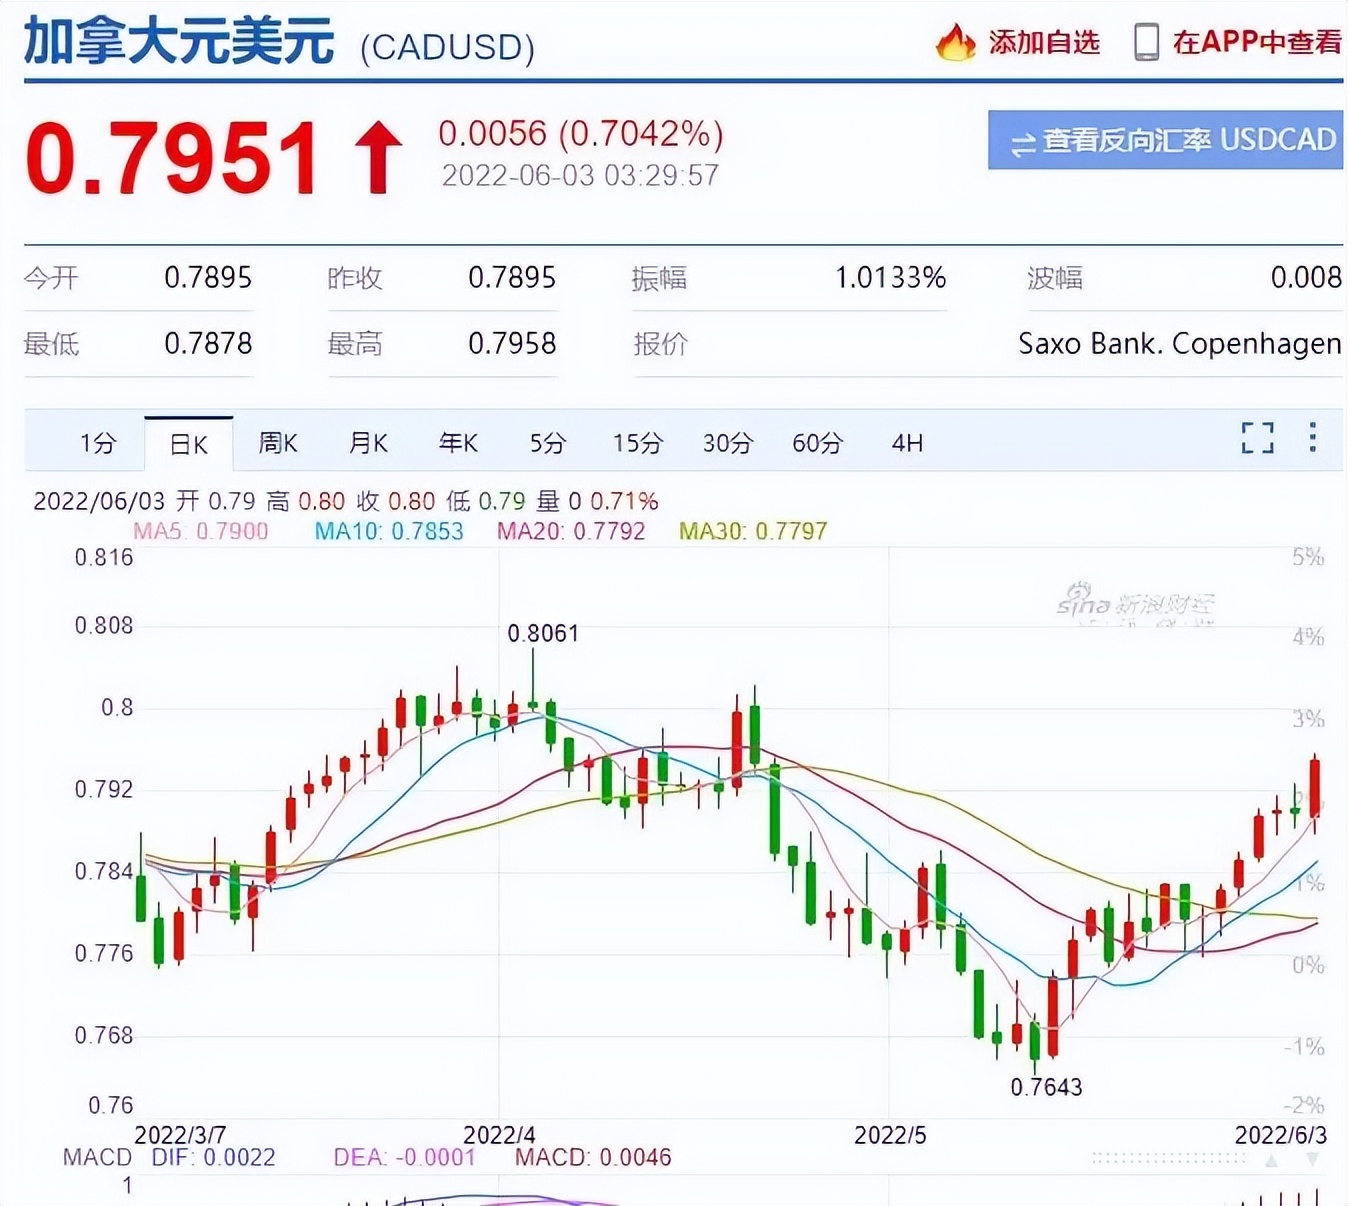
Task: Click 查看反向汇率 USDCAD button
Action: (1164, 140)
